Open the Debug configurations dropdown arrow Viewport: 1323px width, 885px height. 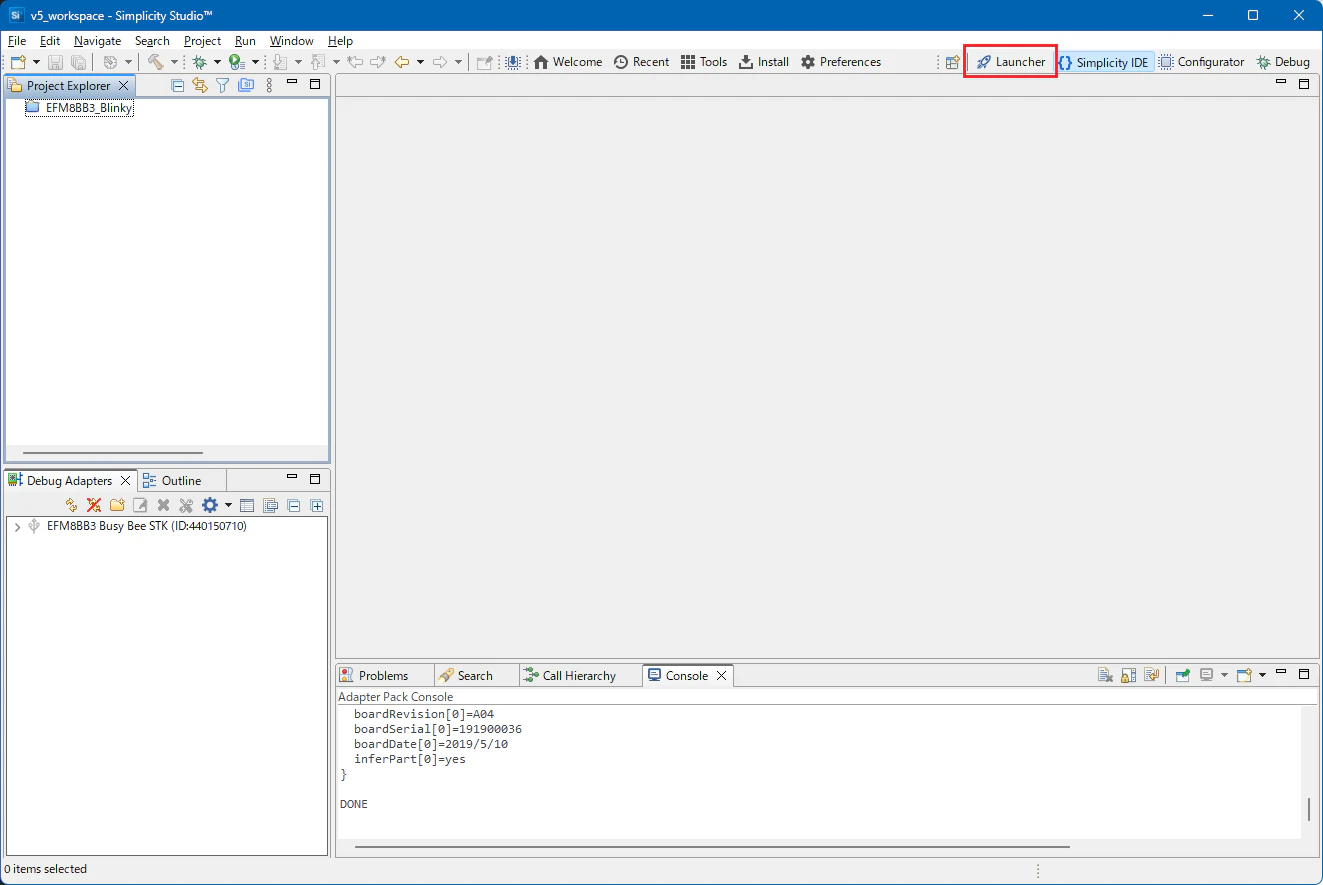point(217,62)
